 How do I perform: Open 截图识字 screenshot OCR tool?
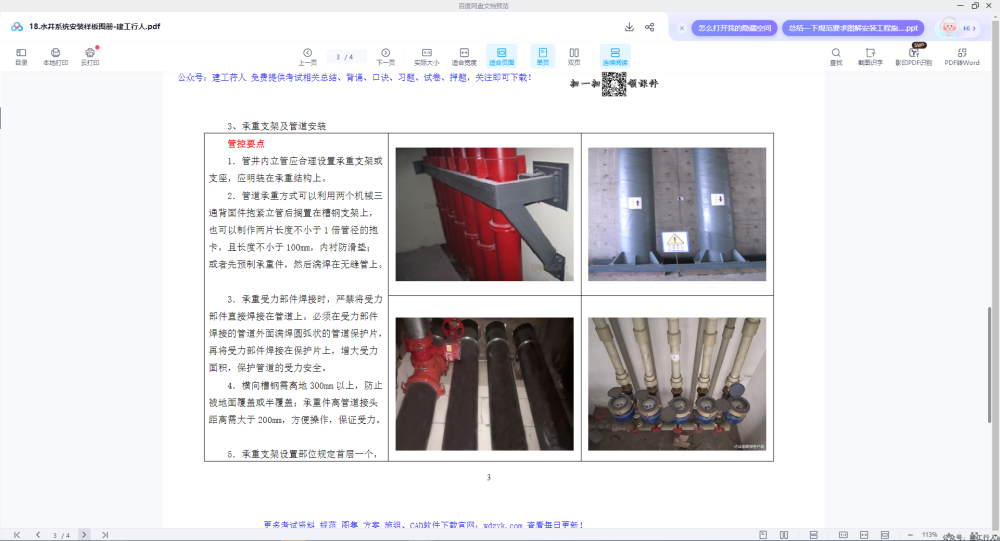[x=870, y=56]
